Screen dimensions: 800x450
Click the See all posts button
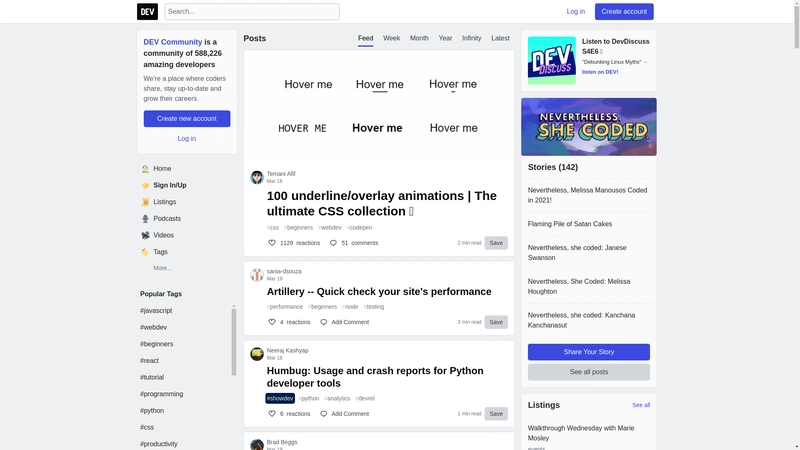point(589,372)
